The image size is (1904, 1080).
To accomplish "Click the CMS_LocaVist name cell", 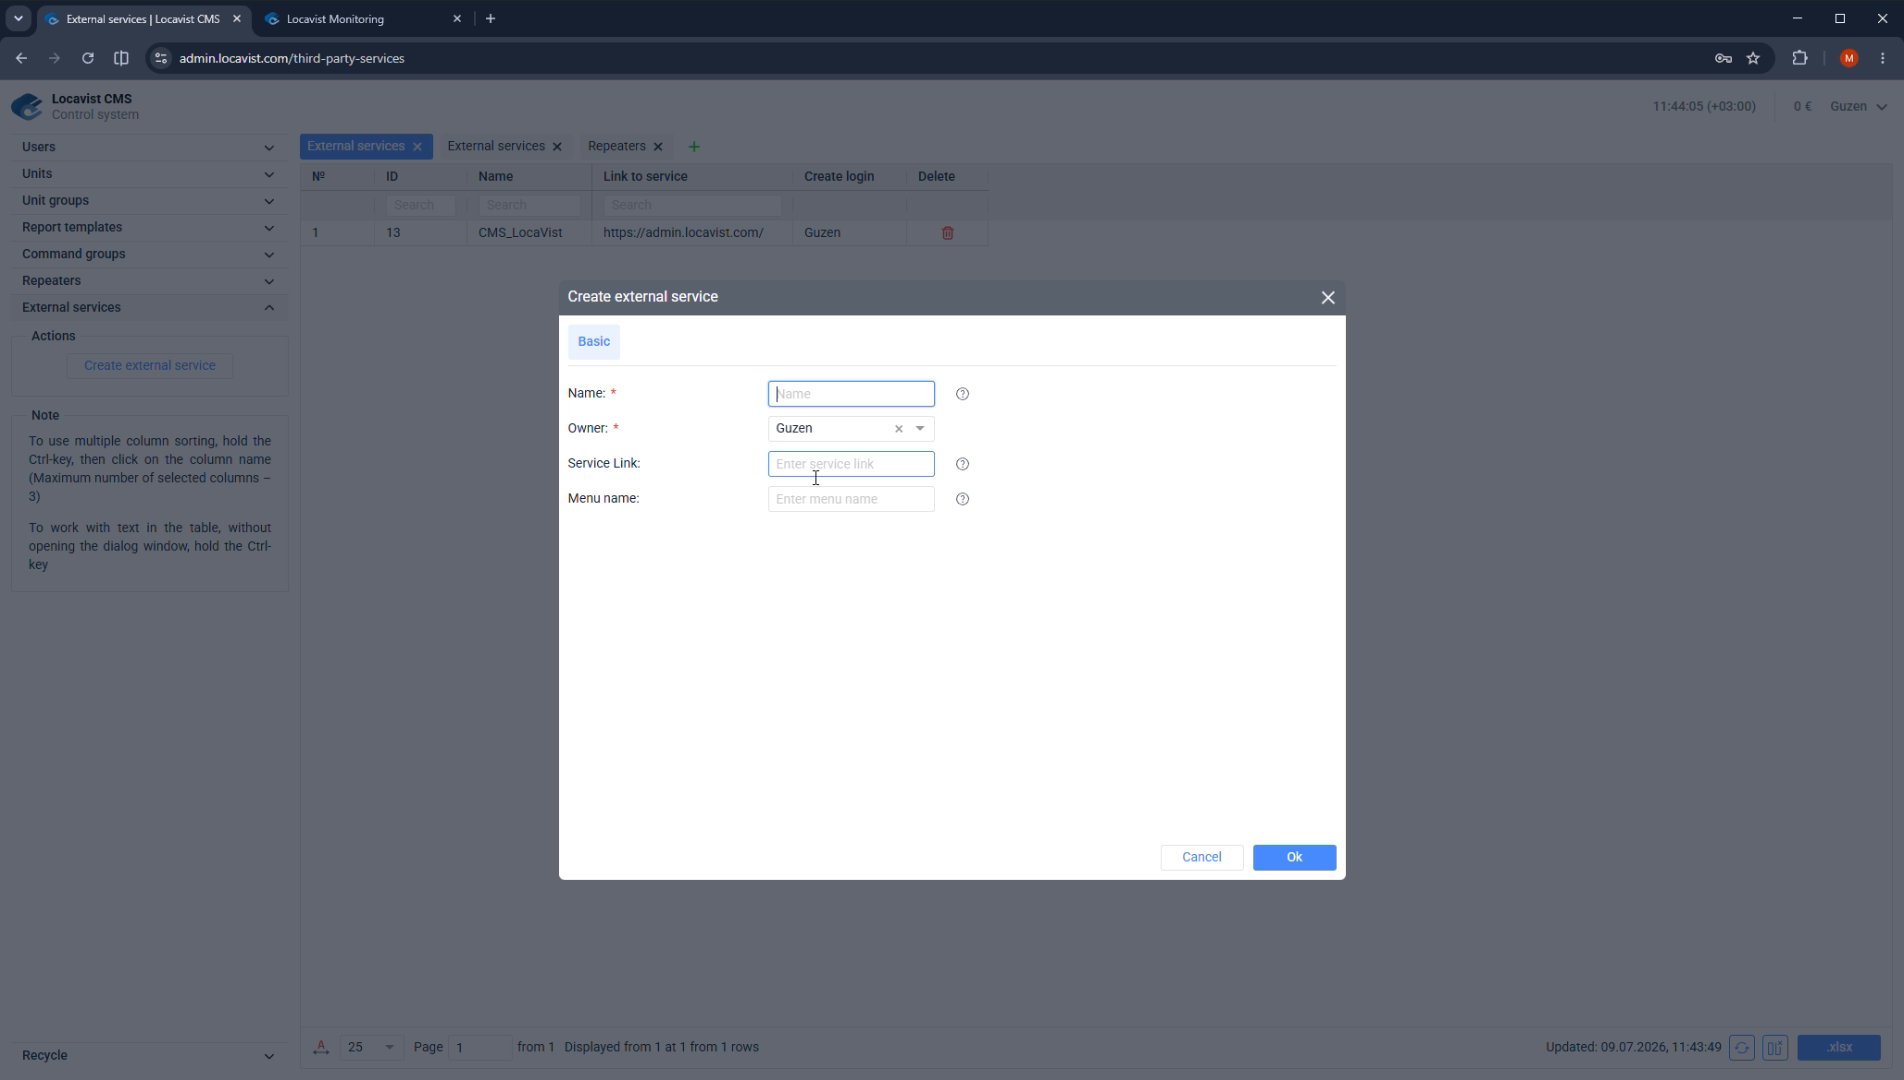I will [x=520, y=233].
